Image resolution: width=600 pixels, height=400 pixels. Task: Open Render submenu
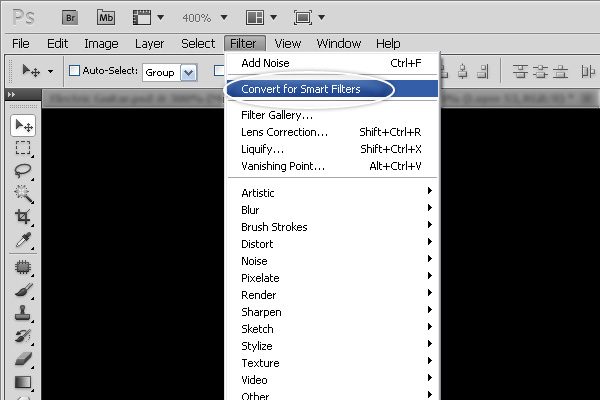pos(333,295)
